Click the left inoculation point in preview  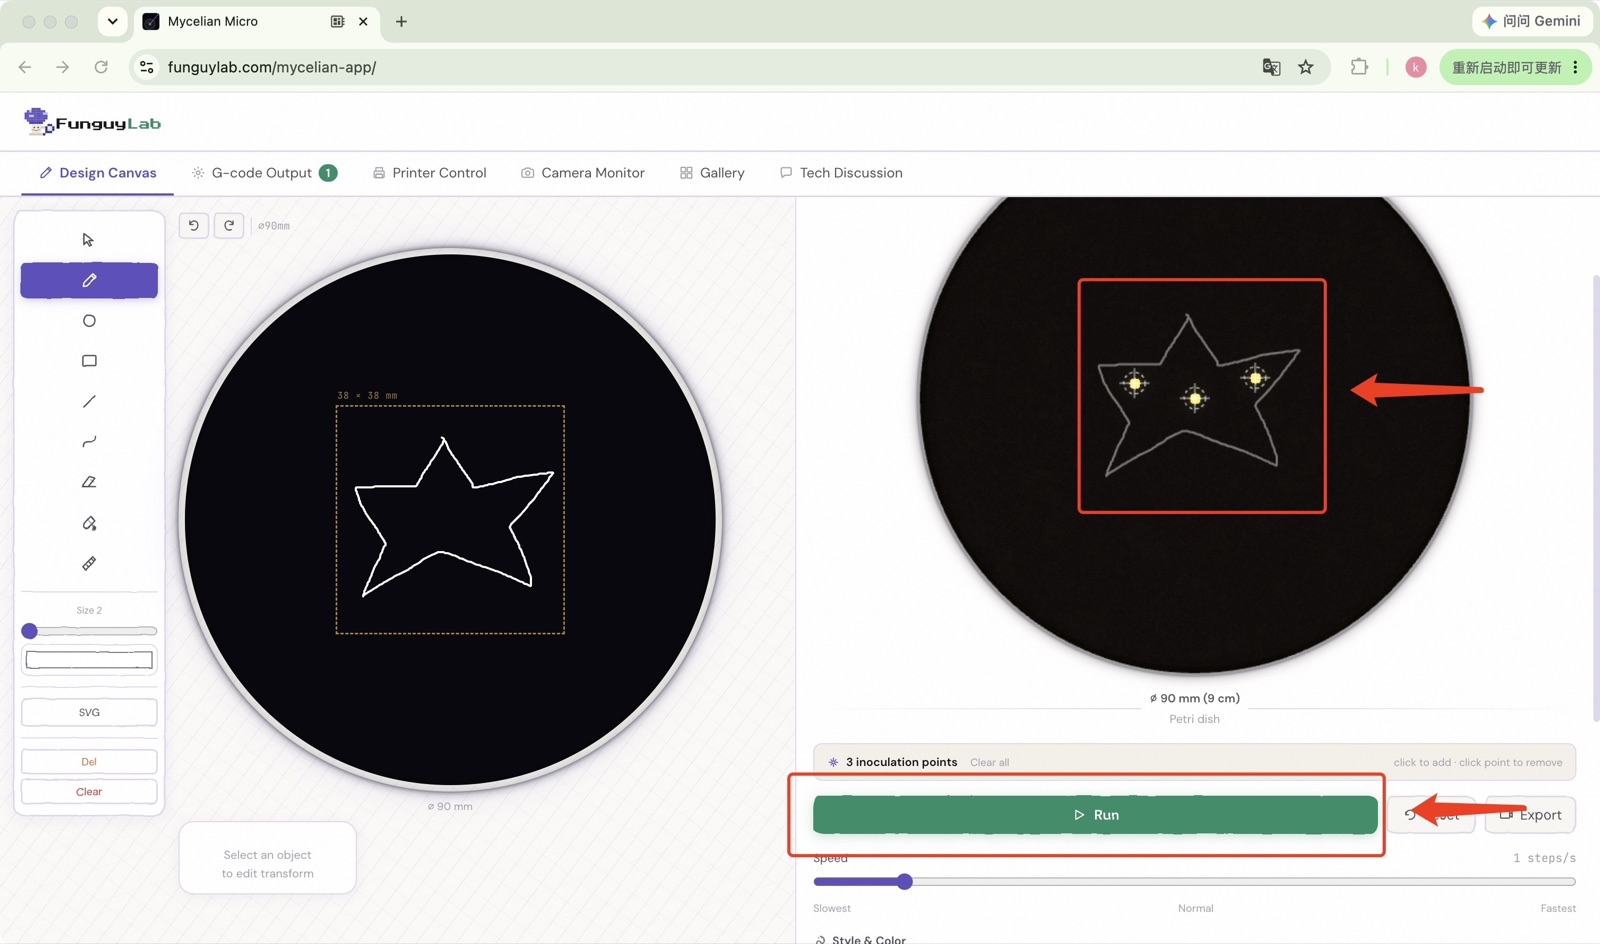tap(1135, 383)
